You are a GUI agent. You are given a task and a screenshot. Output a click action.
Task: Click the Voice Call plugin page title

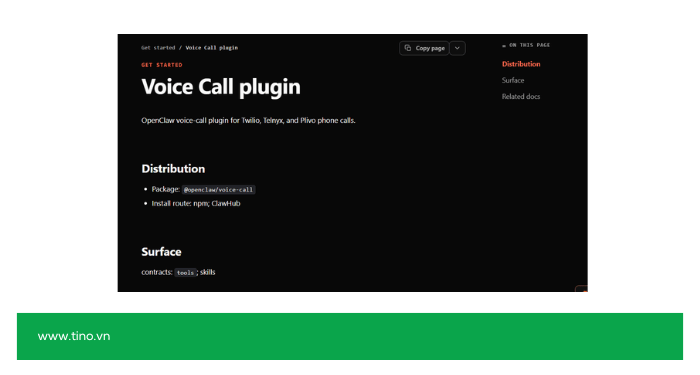point(221,87)
